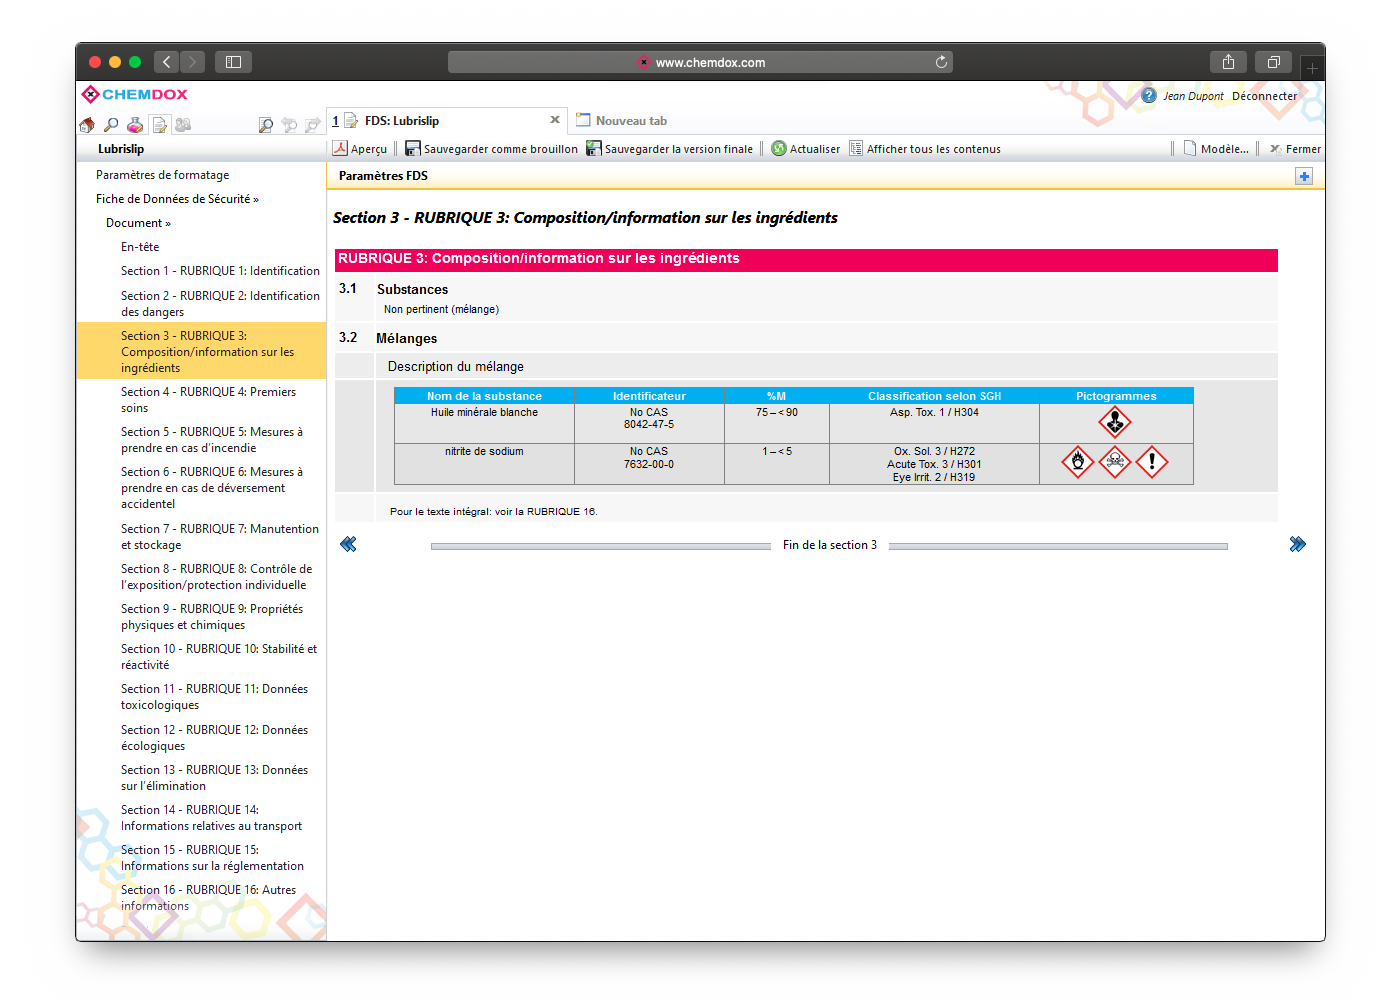Go to previous section with left arrow
This screenshot has width=1400, height=1000.
tap(348, 544)
